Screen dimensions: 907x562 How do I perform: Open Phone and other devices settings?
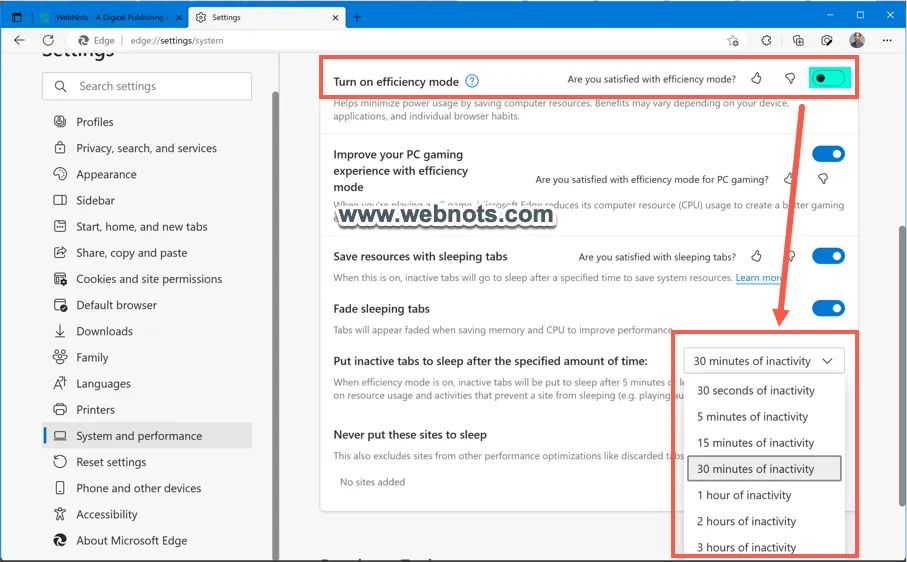pyautogui.click(x=147, y=488)
